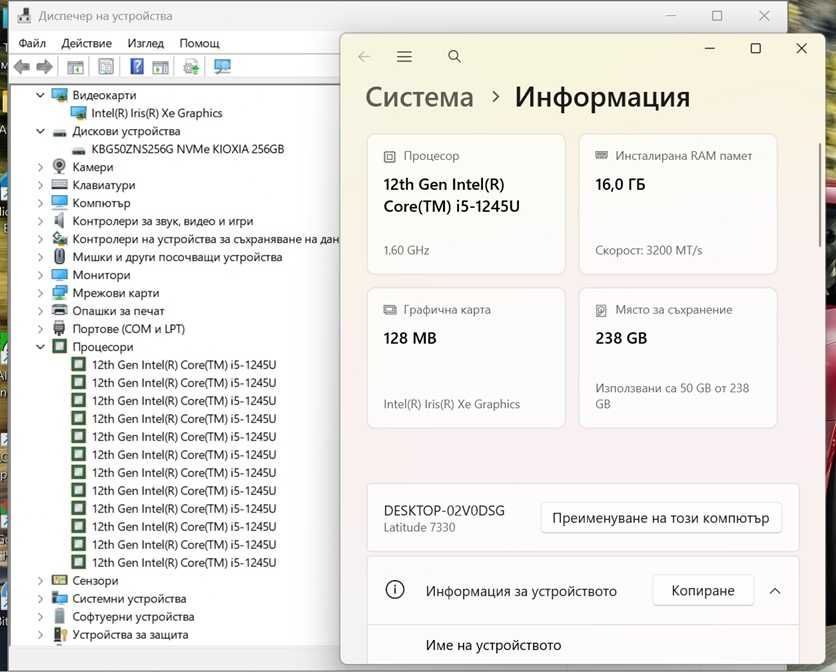Collapse the Дискови устройства tree node
836x672 pixels.
40,131
